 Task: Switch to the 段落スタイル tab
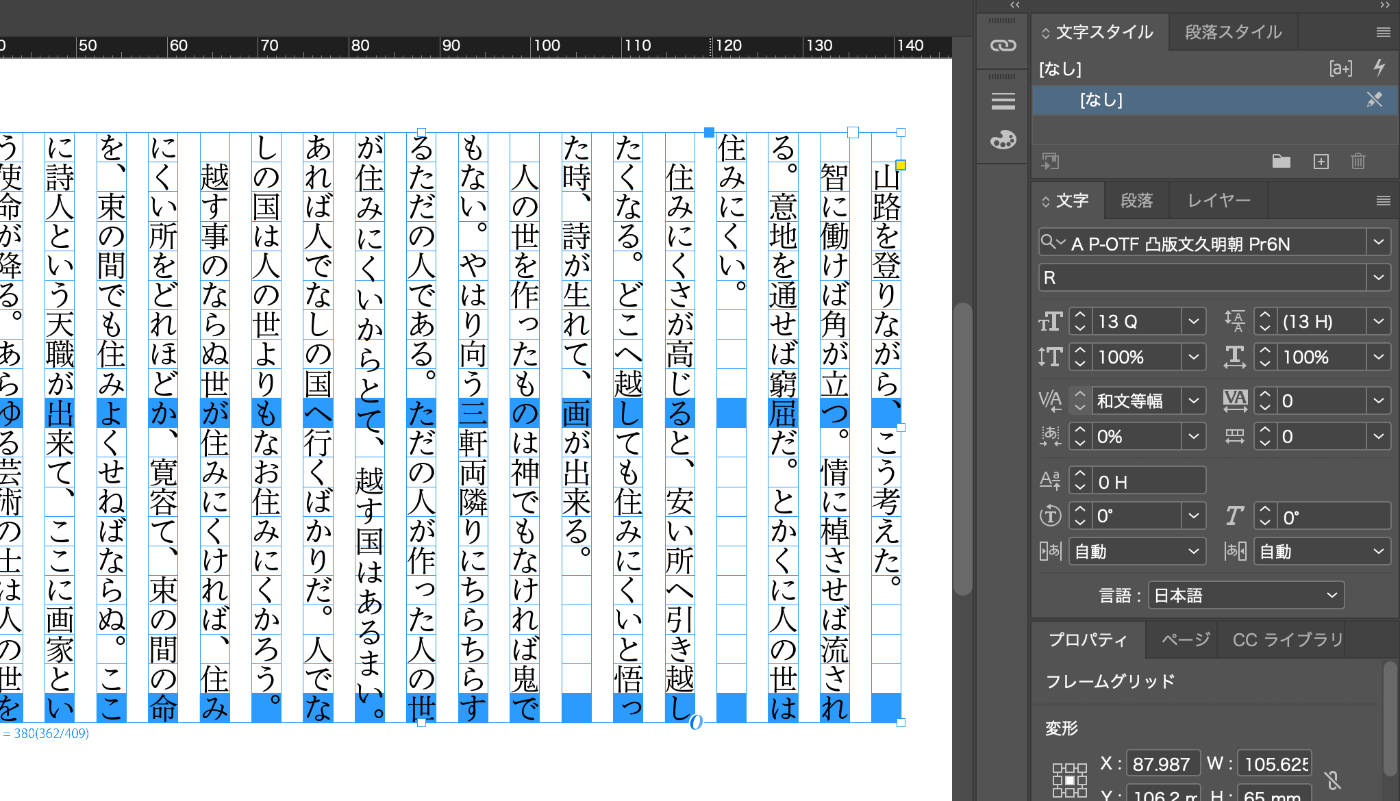click(x=1233, y=31)
